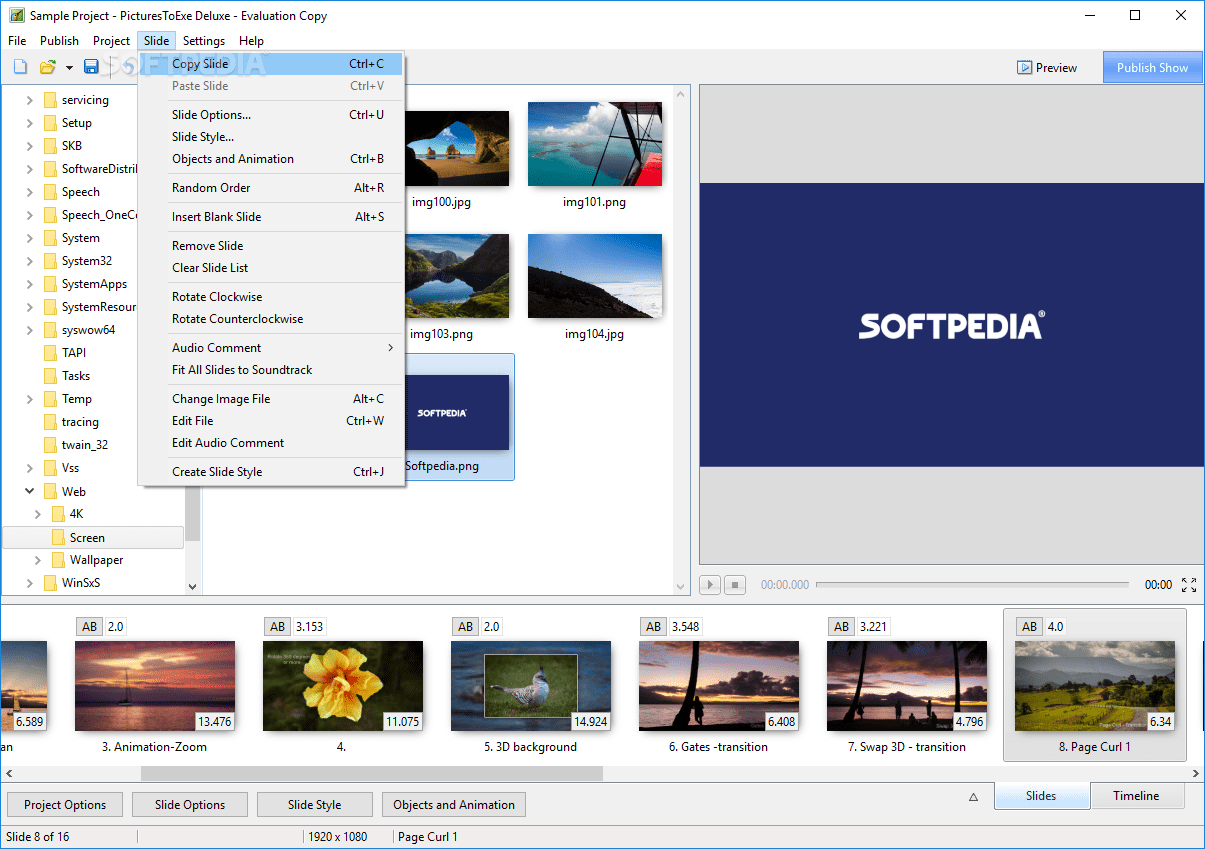Choose Create Slide Style

point(271,472)
